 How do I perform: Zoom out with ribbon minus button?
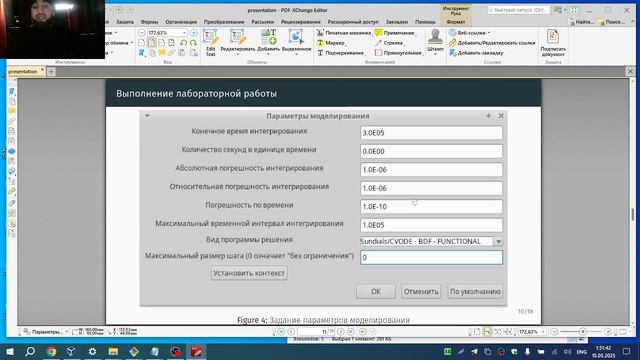click(142, 33)
